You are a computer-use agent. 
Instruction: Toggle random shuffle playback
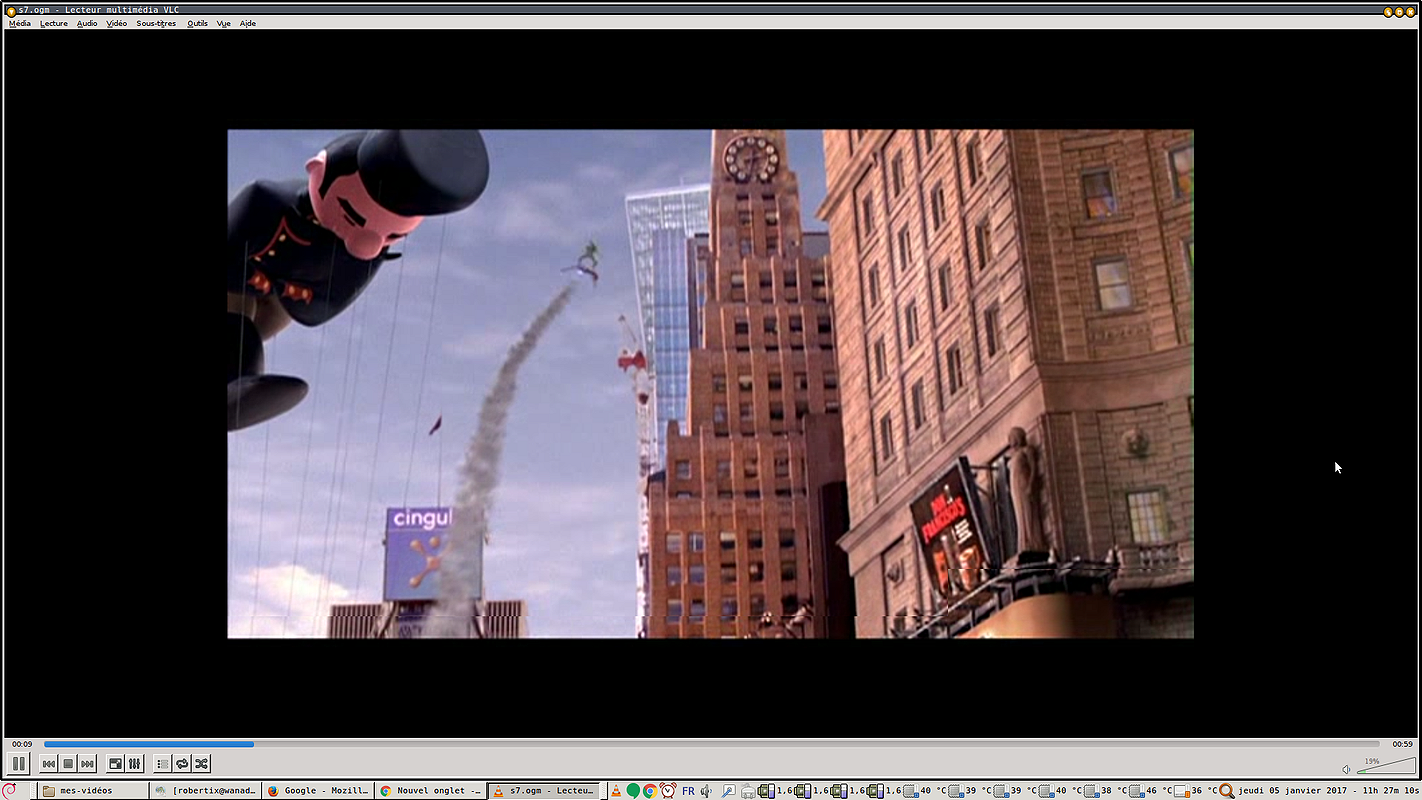tap(201, 764)
